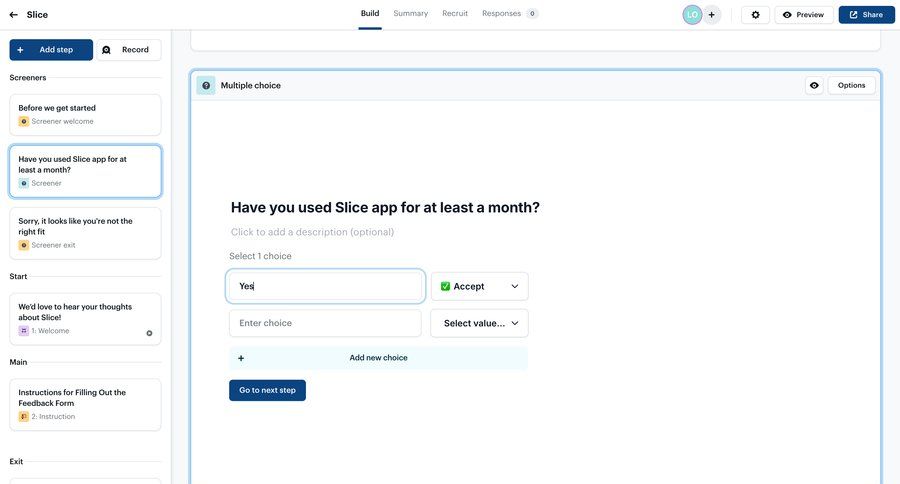Focus the Yes choice input field
900x484 pixels.
[x=325, y=286]
